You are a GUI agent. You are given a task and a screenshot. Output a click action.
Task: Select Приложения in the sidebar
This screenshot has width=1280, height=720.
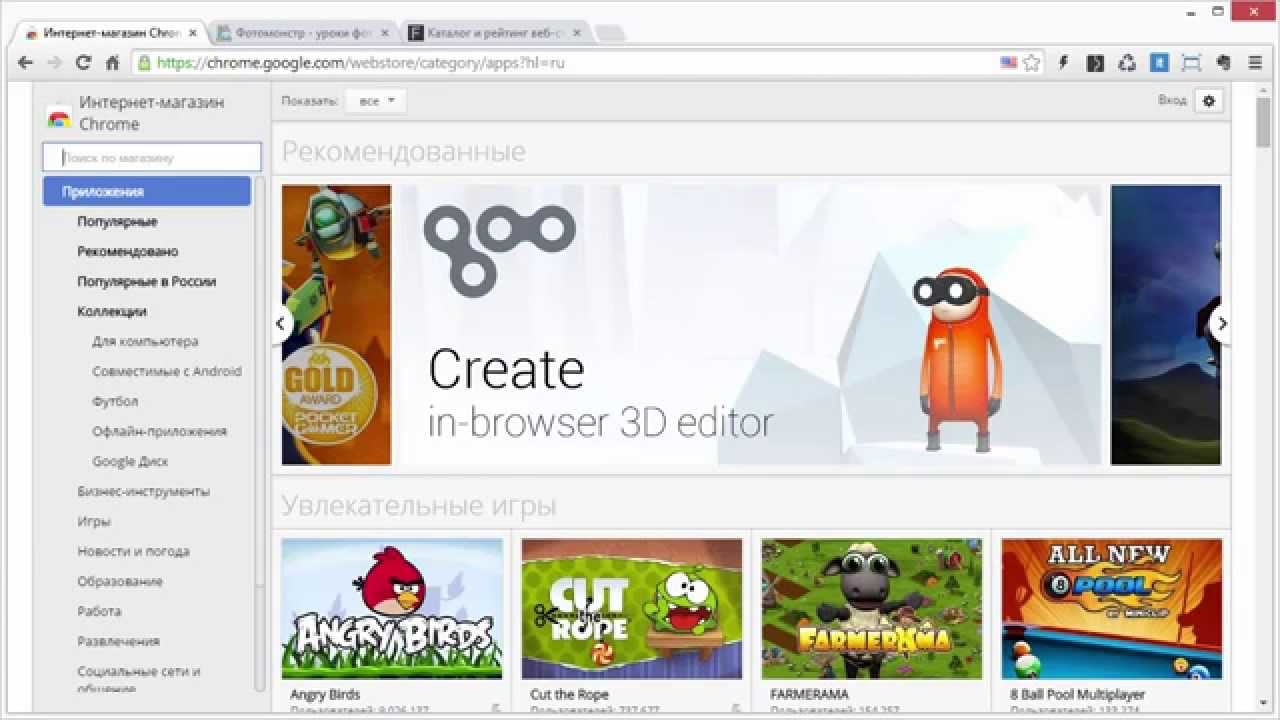[x=147, y=191]
